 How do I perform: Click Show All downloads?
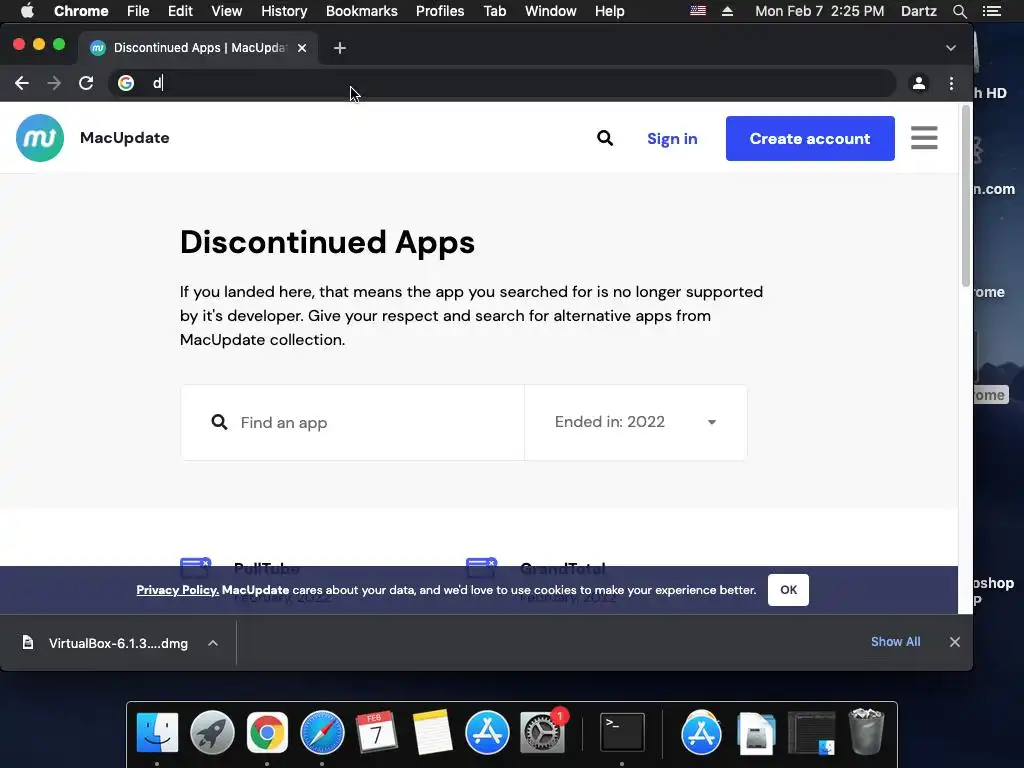895,642
